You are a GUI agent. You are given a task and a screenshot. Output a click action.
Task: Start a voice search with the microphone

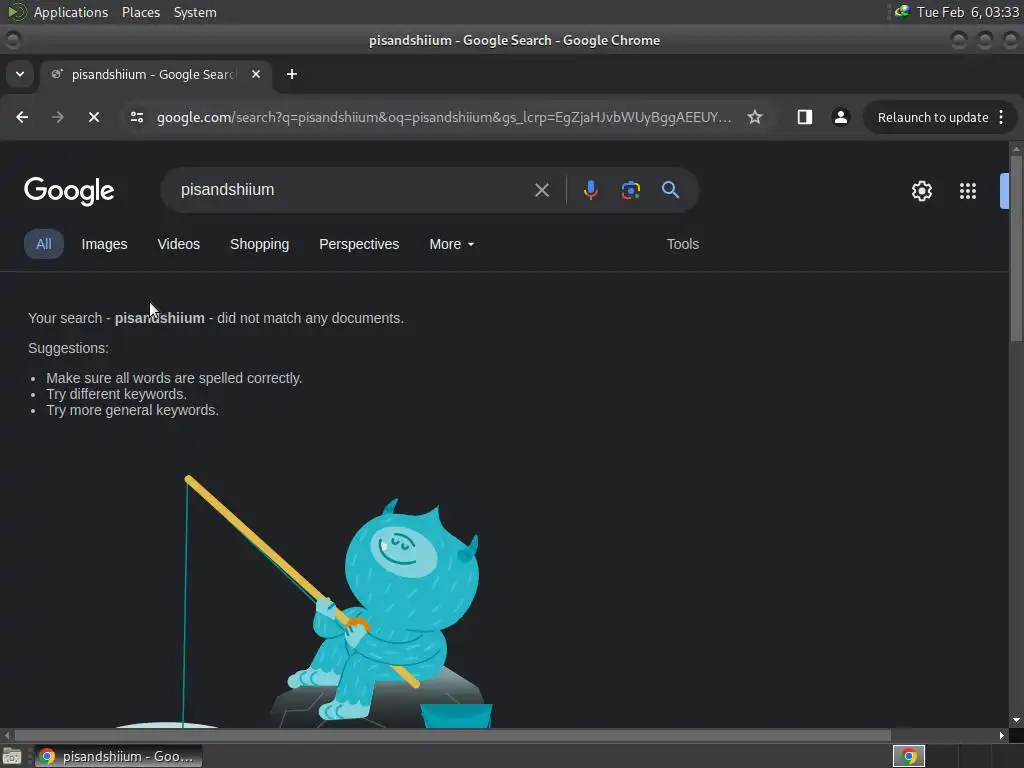pos(590,190)
